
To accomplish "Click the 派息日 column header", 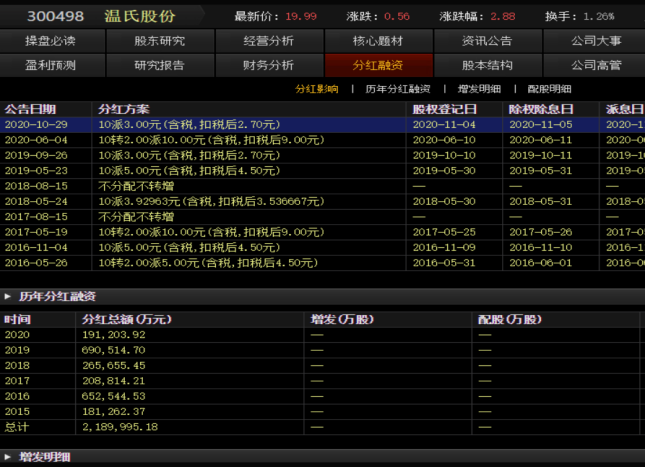I will point(625,109).
